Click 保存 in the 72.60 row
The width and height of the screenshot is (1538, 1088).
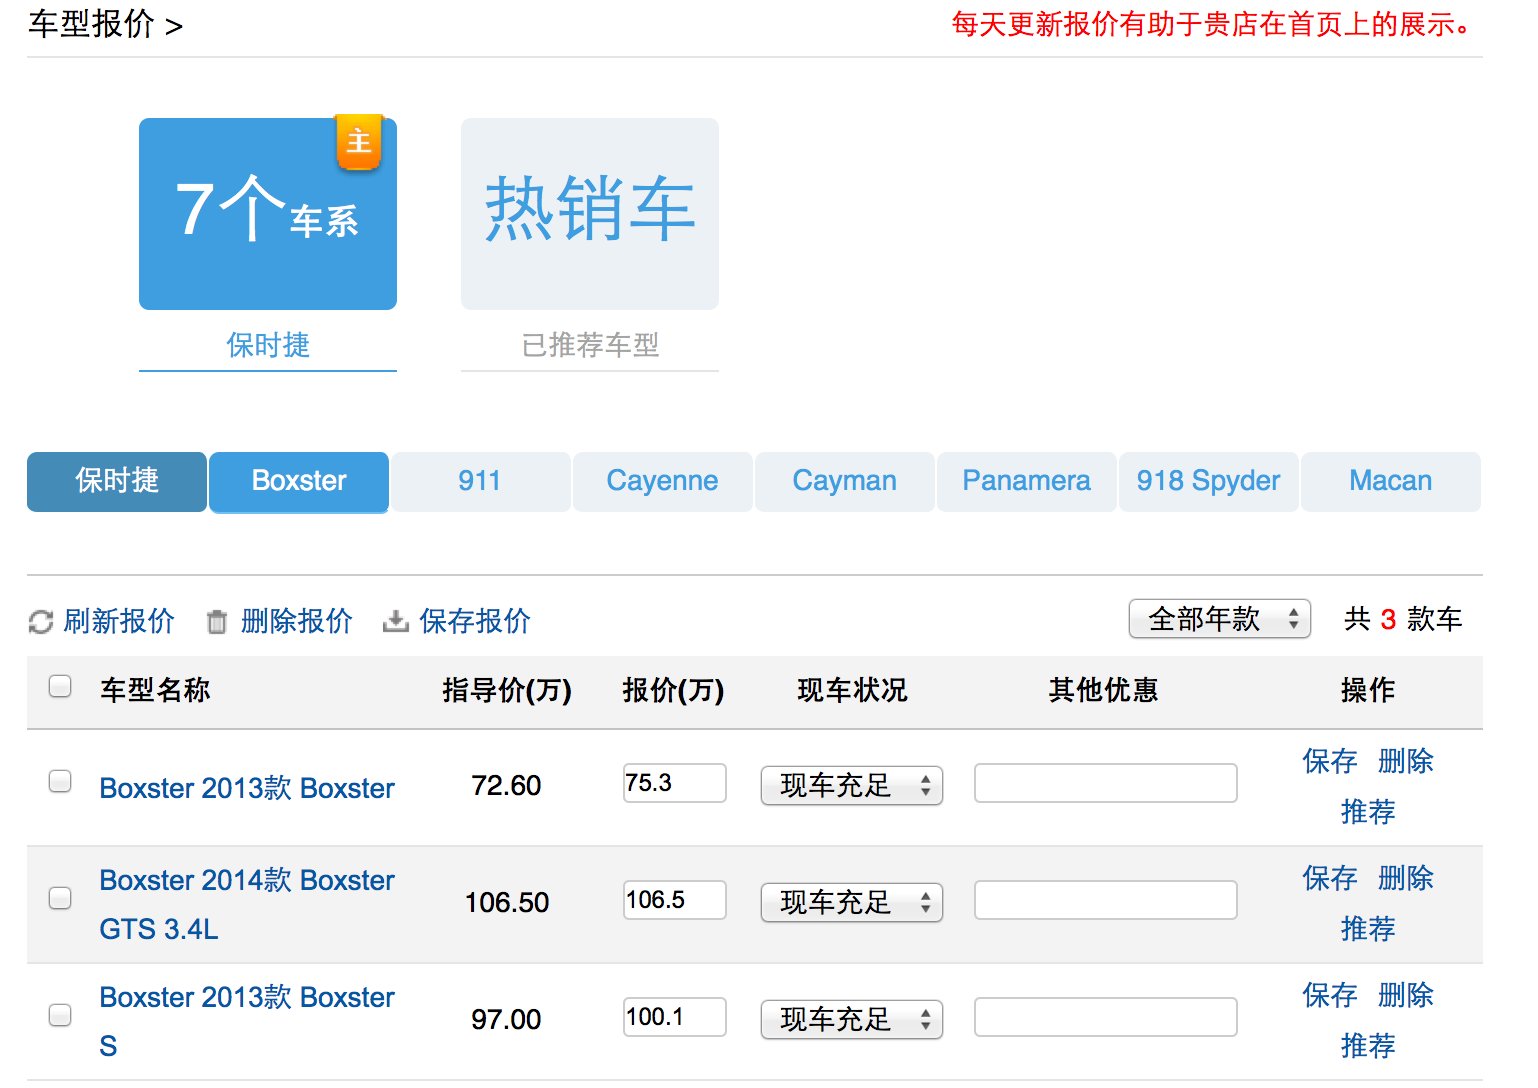pos(1330,761)
